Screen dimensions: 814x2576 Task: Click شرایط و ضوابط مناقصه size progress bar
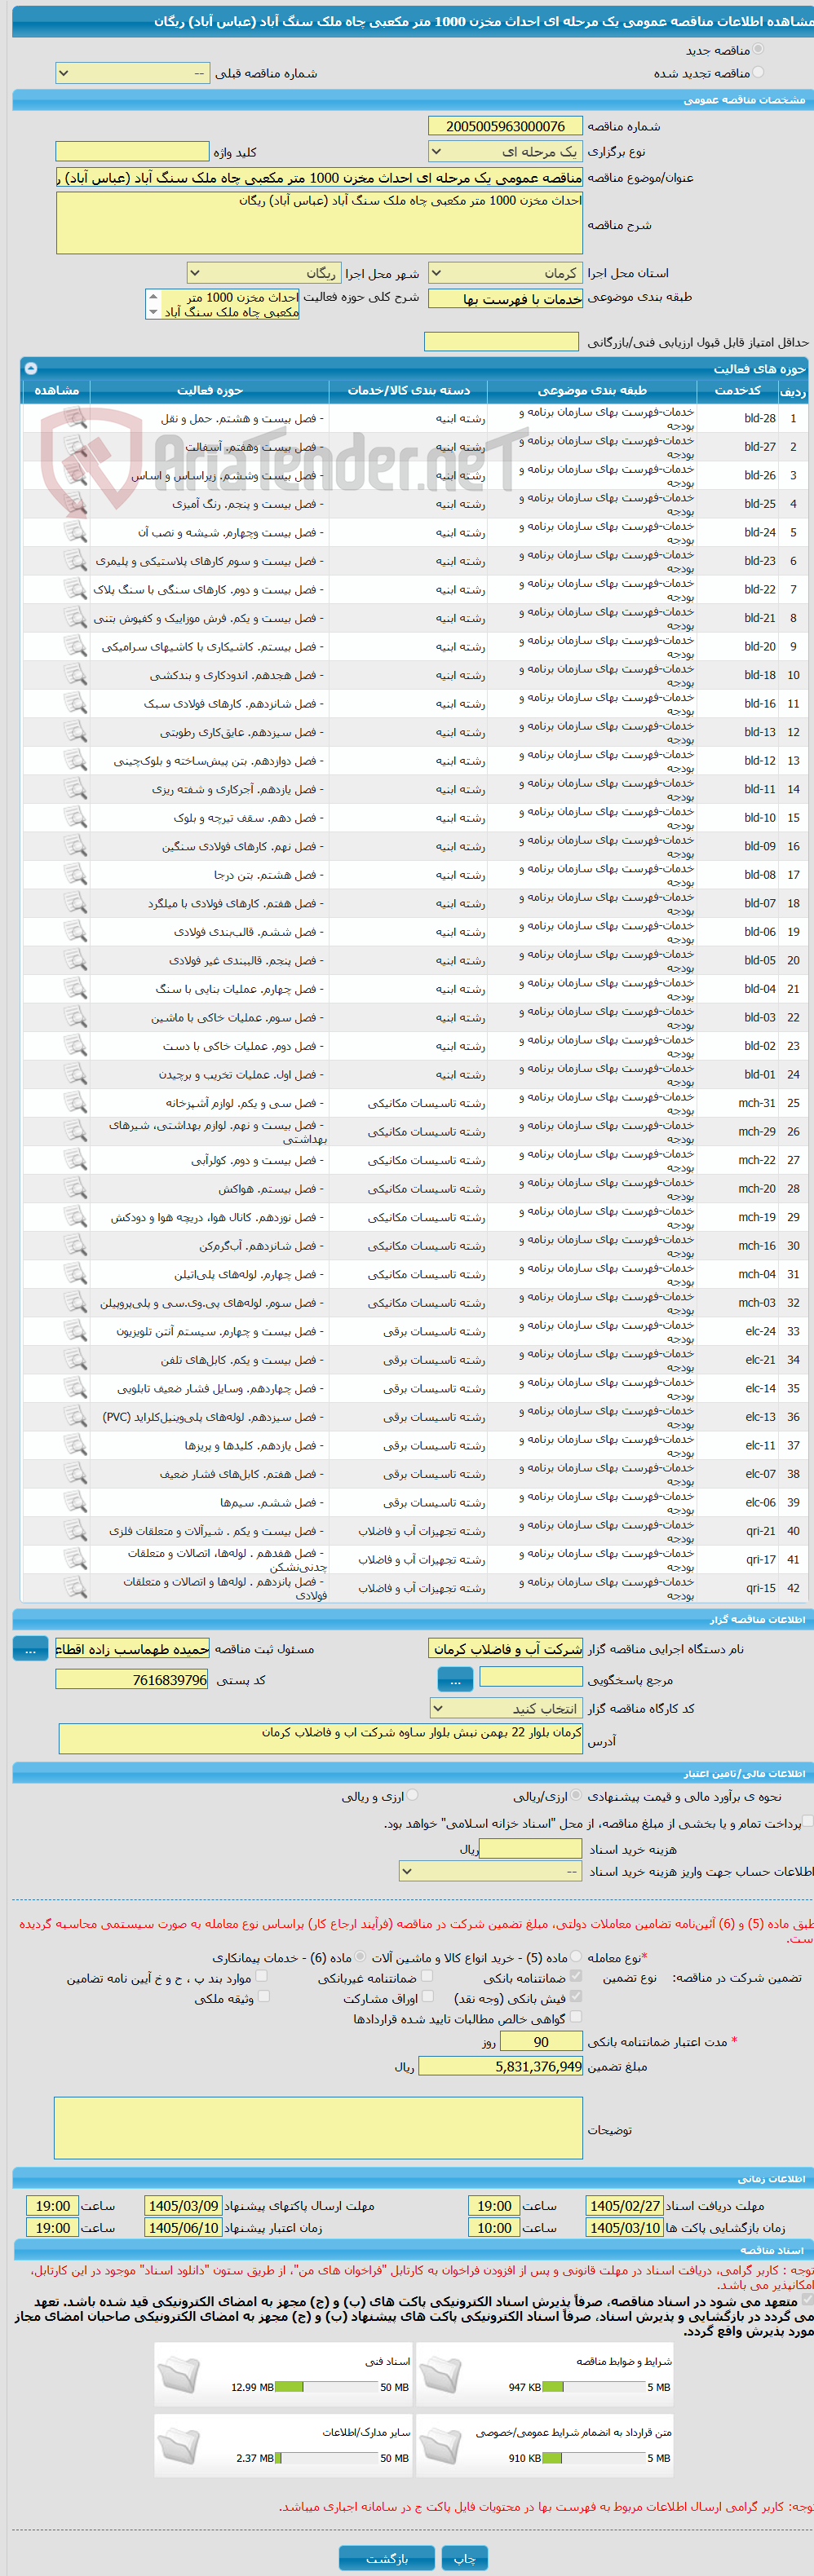pyautogui.click(x=593, y=2387)
